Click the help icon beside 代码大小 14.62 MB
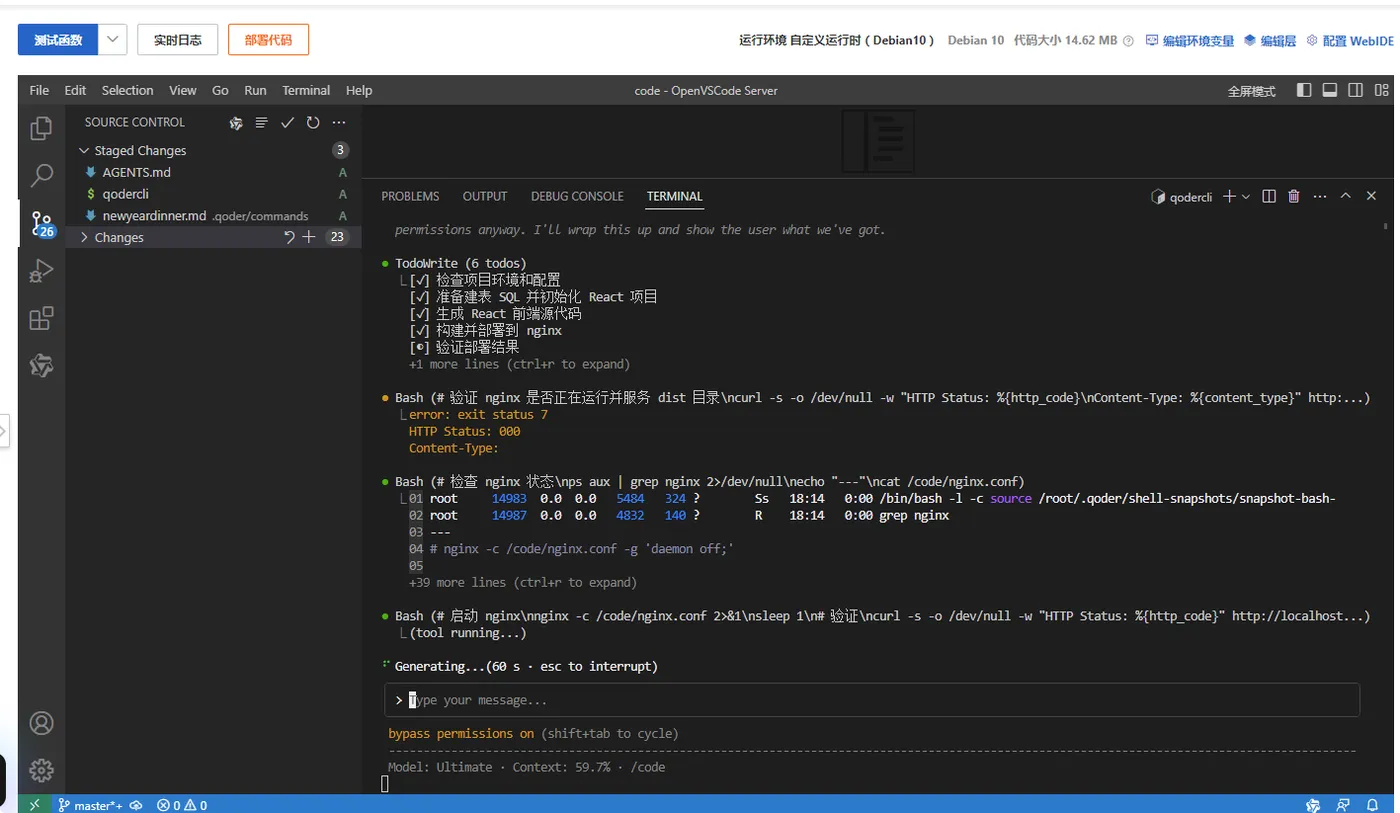The width and height of the screenshot is (1400, 813). click(1128, 41)
